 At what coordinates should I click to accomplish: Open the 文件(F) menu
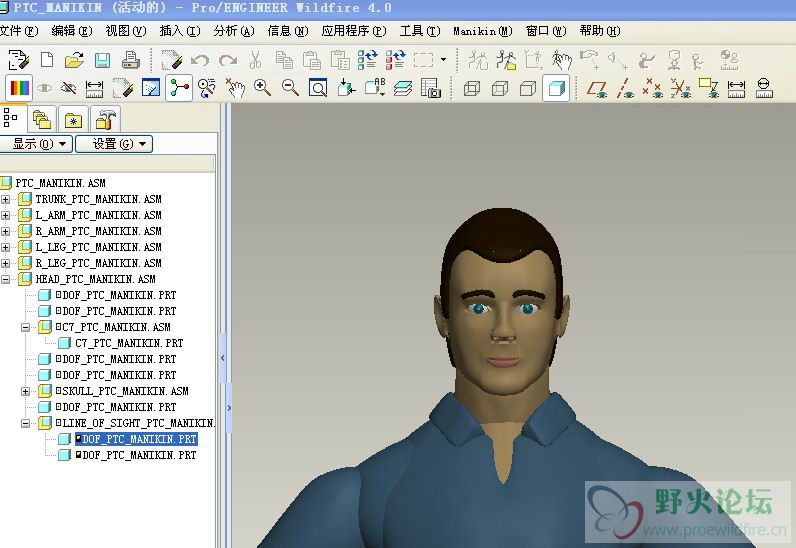tap(19, 31)
